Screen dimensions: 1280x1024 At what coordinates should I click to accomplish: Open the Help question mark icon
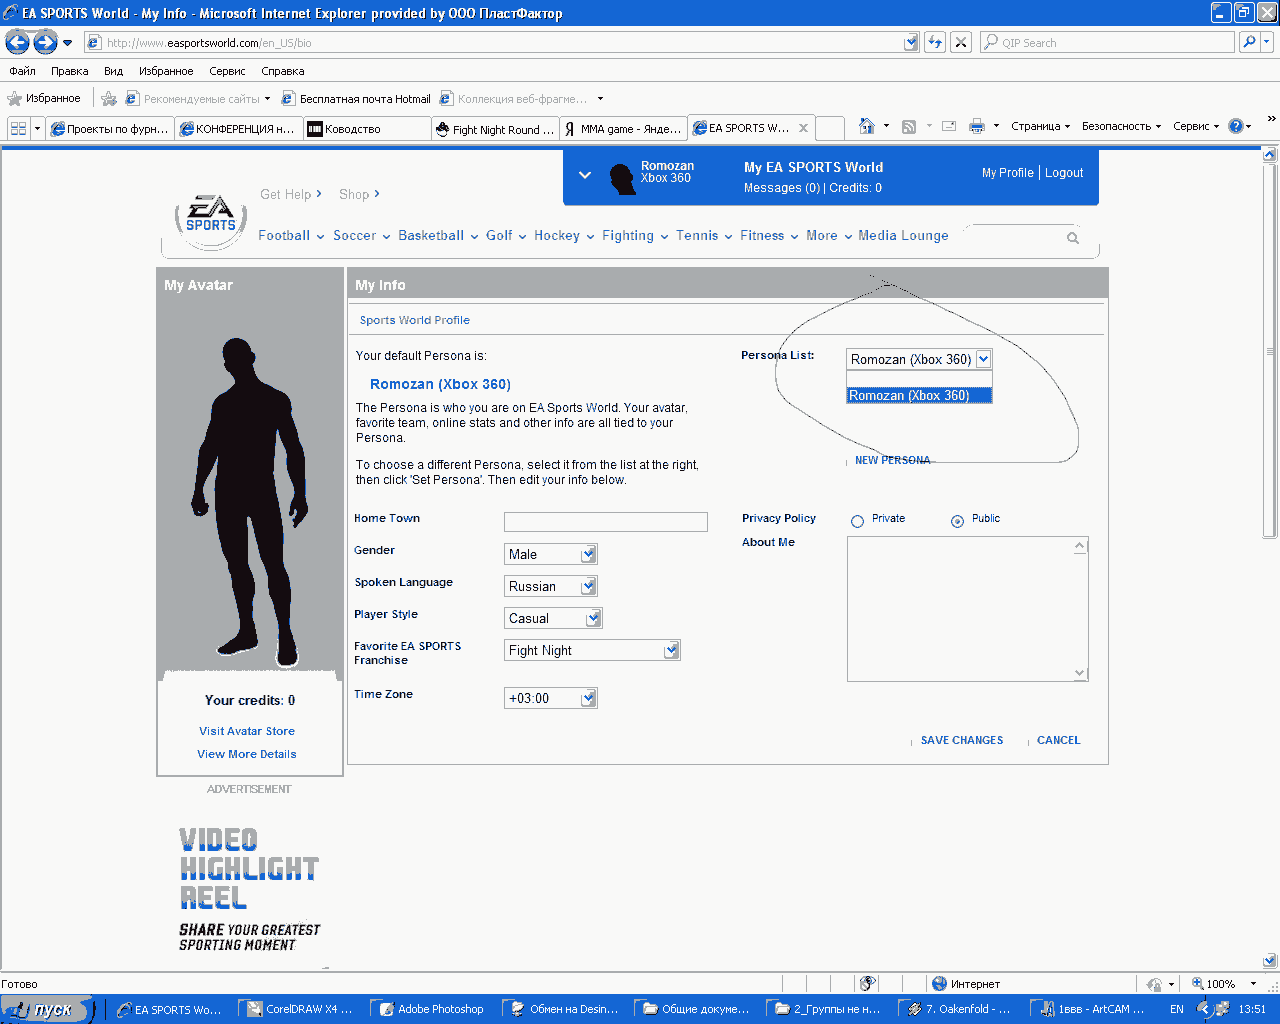[1236, 126]
